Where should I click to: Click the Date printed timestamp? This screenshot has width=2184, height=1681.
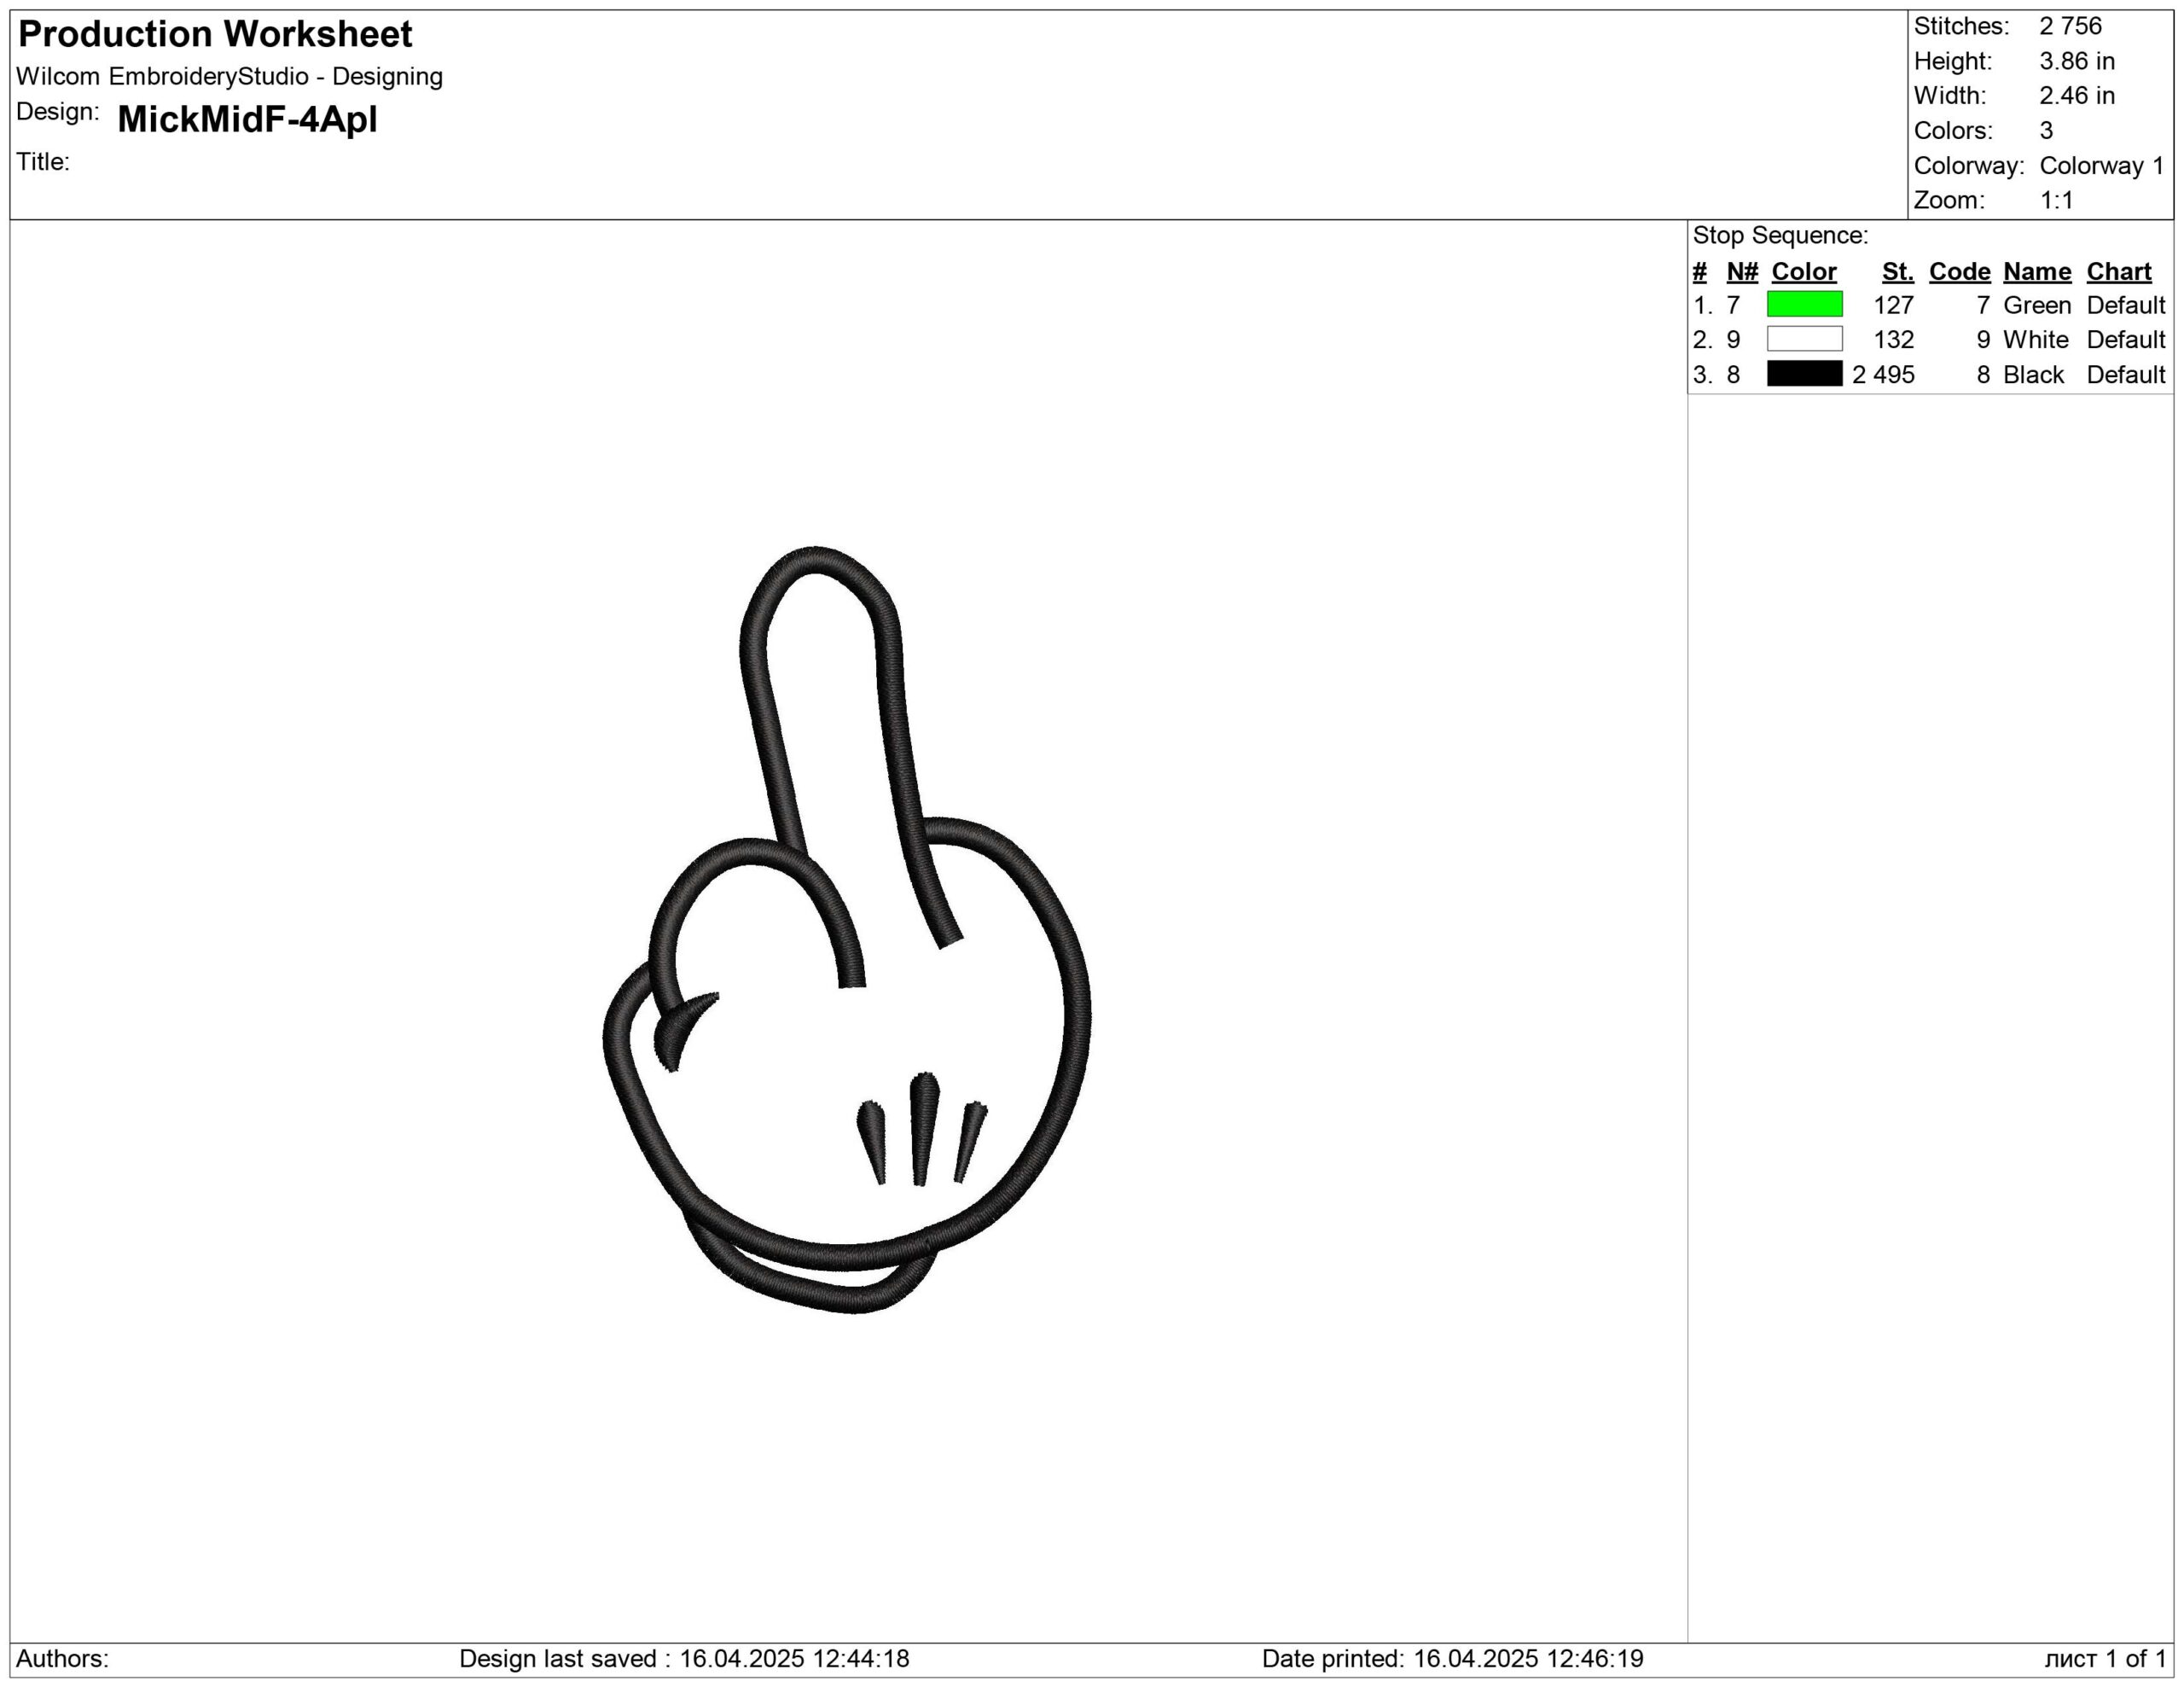coord(1452,1659)
